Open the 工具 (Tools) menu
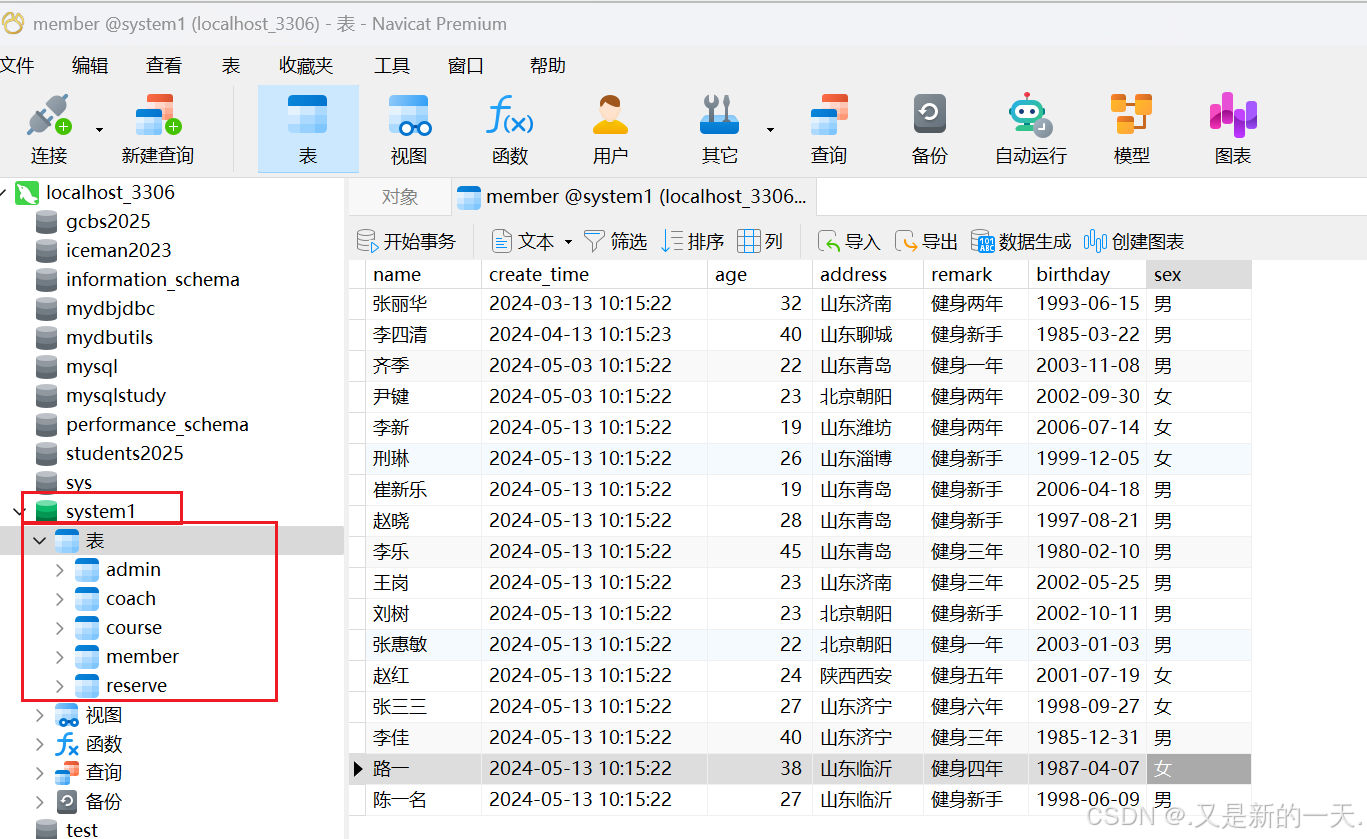 pyautogui.click(x=392, y=65)
